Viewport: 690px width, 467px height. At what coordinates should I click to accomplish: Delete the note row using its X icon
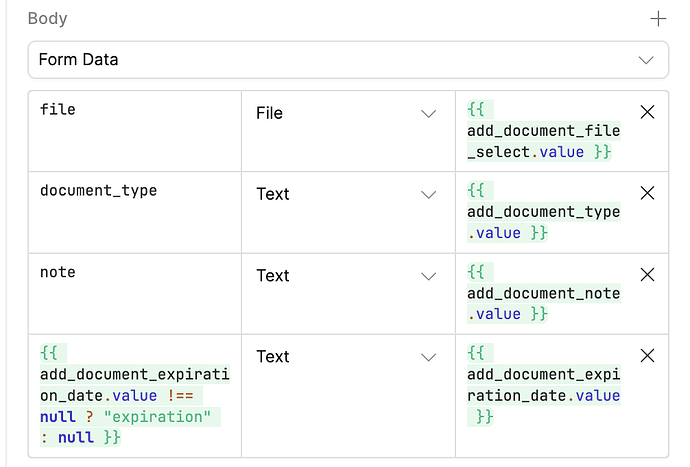(x=647, y=275)
